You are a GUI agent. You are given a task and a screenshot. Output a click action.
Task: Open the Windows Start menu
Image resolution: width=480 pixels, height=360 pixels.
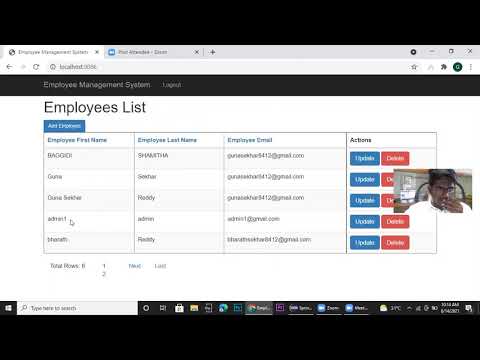tap(8, 308)
